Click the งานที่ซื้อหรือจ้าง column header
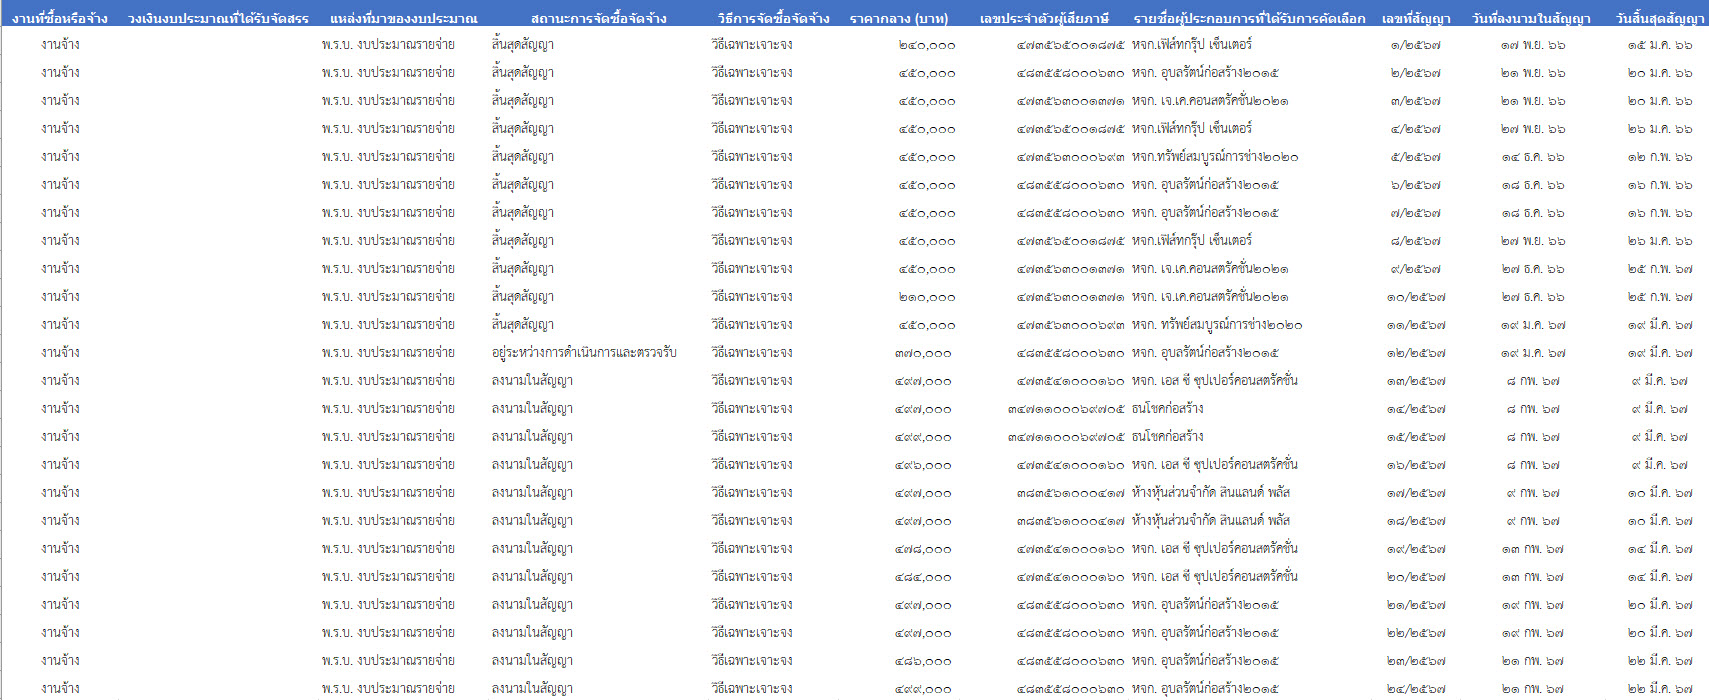 coord(60,18)
